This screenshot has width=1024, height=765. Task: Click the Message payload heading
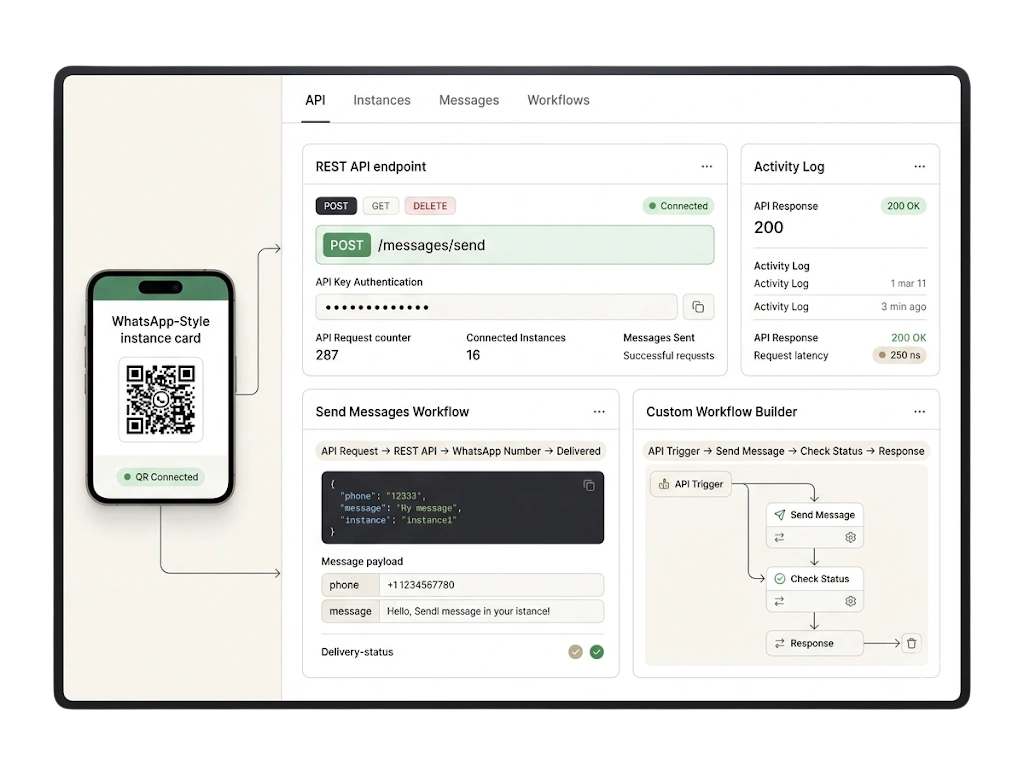tap(362, 561)
